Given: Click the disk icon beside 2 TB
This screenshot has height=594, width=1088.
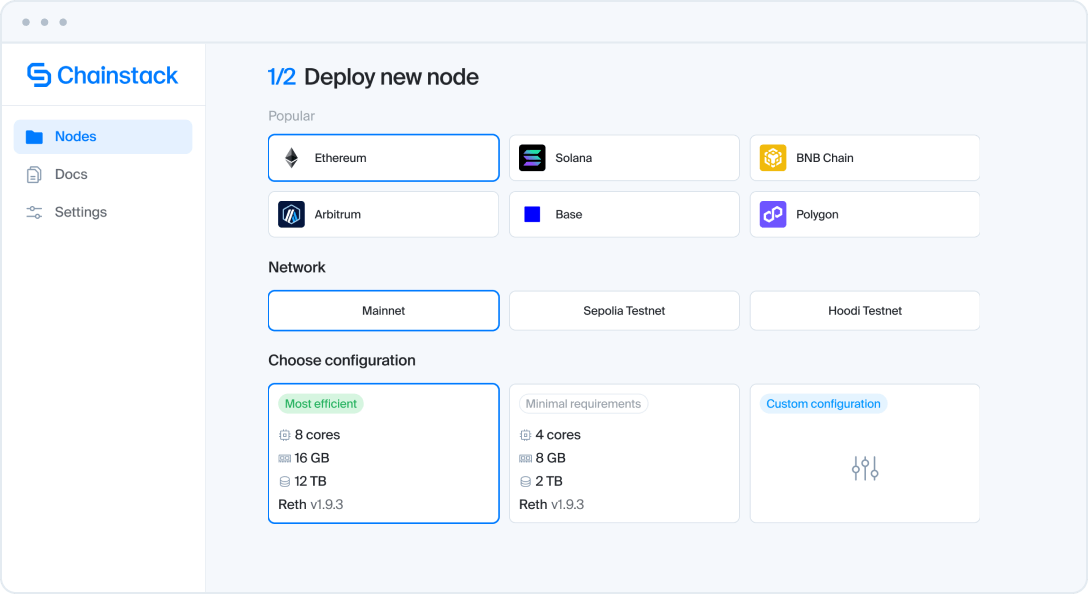Looking at the screenshot, I should (x=525, y=482).
